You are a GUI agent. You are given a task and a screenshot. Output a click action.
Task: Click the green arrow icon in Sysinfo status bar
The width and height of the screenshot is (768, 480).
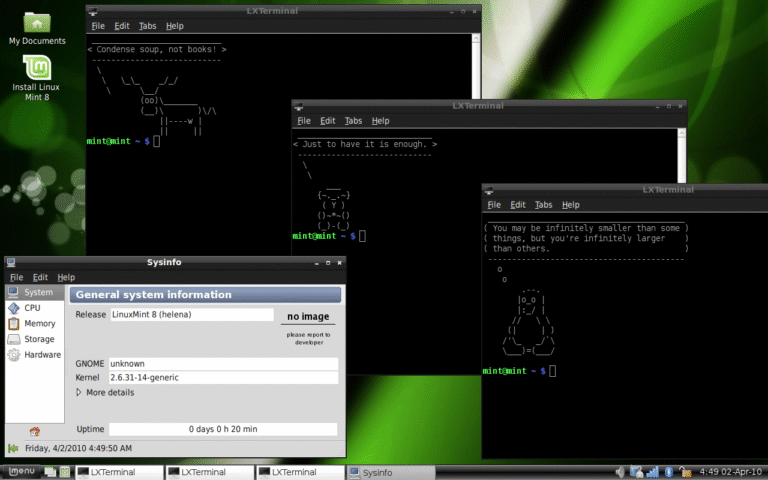[x=13, y=448]
